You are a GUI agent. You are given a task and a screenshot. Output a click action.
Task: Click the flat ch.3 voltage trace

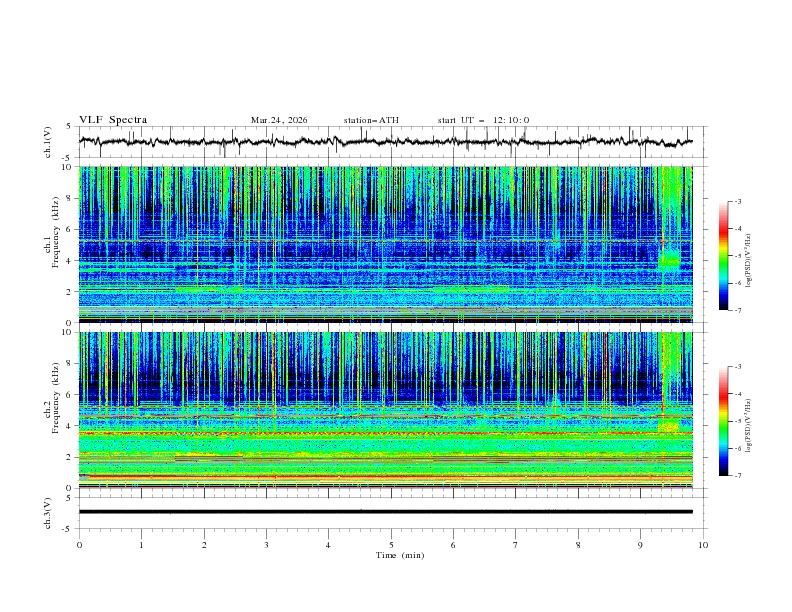[x=385, y=512]
